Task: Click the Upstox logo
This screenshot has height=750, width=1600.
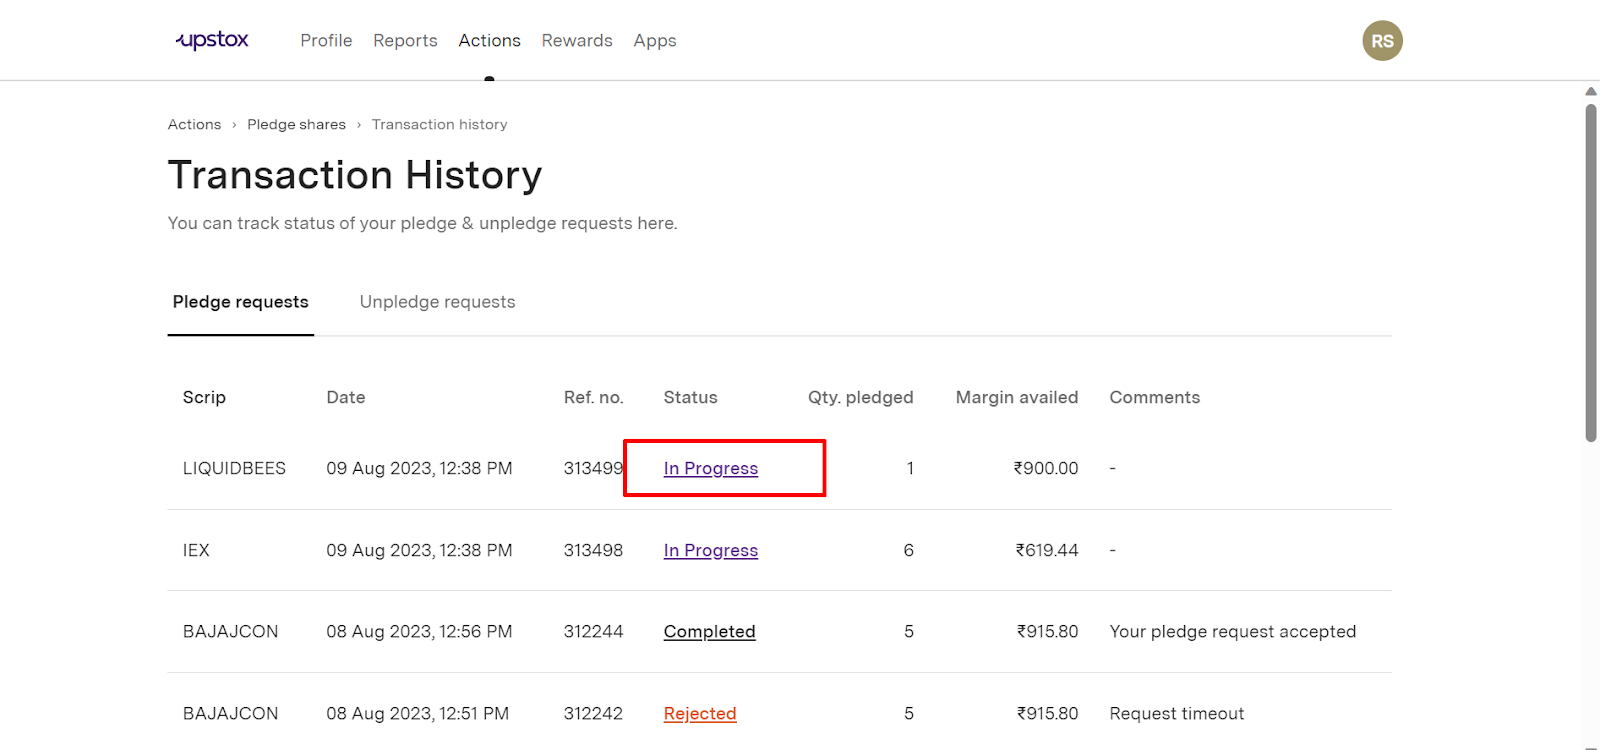Action: click(x=212, y=40)
